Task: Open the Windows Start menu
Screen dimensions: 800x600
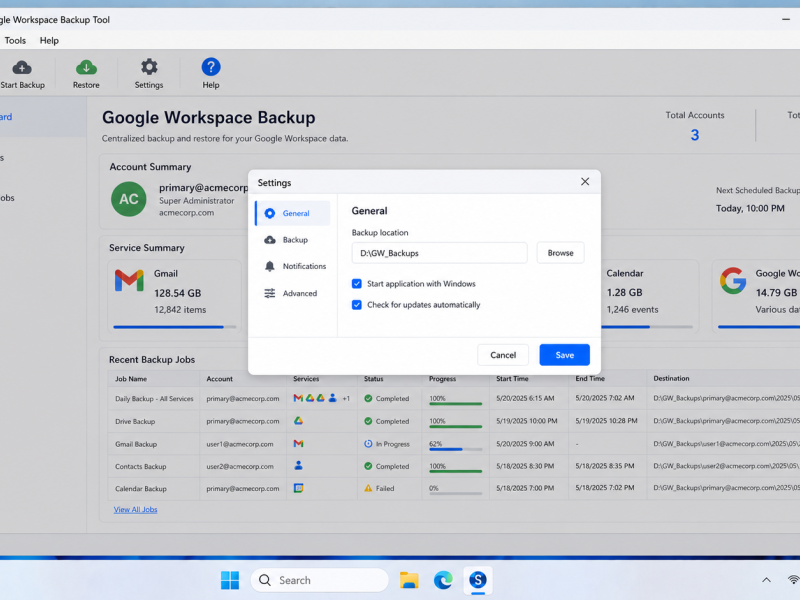Action: pos(230,580)
